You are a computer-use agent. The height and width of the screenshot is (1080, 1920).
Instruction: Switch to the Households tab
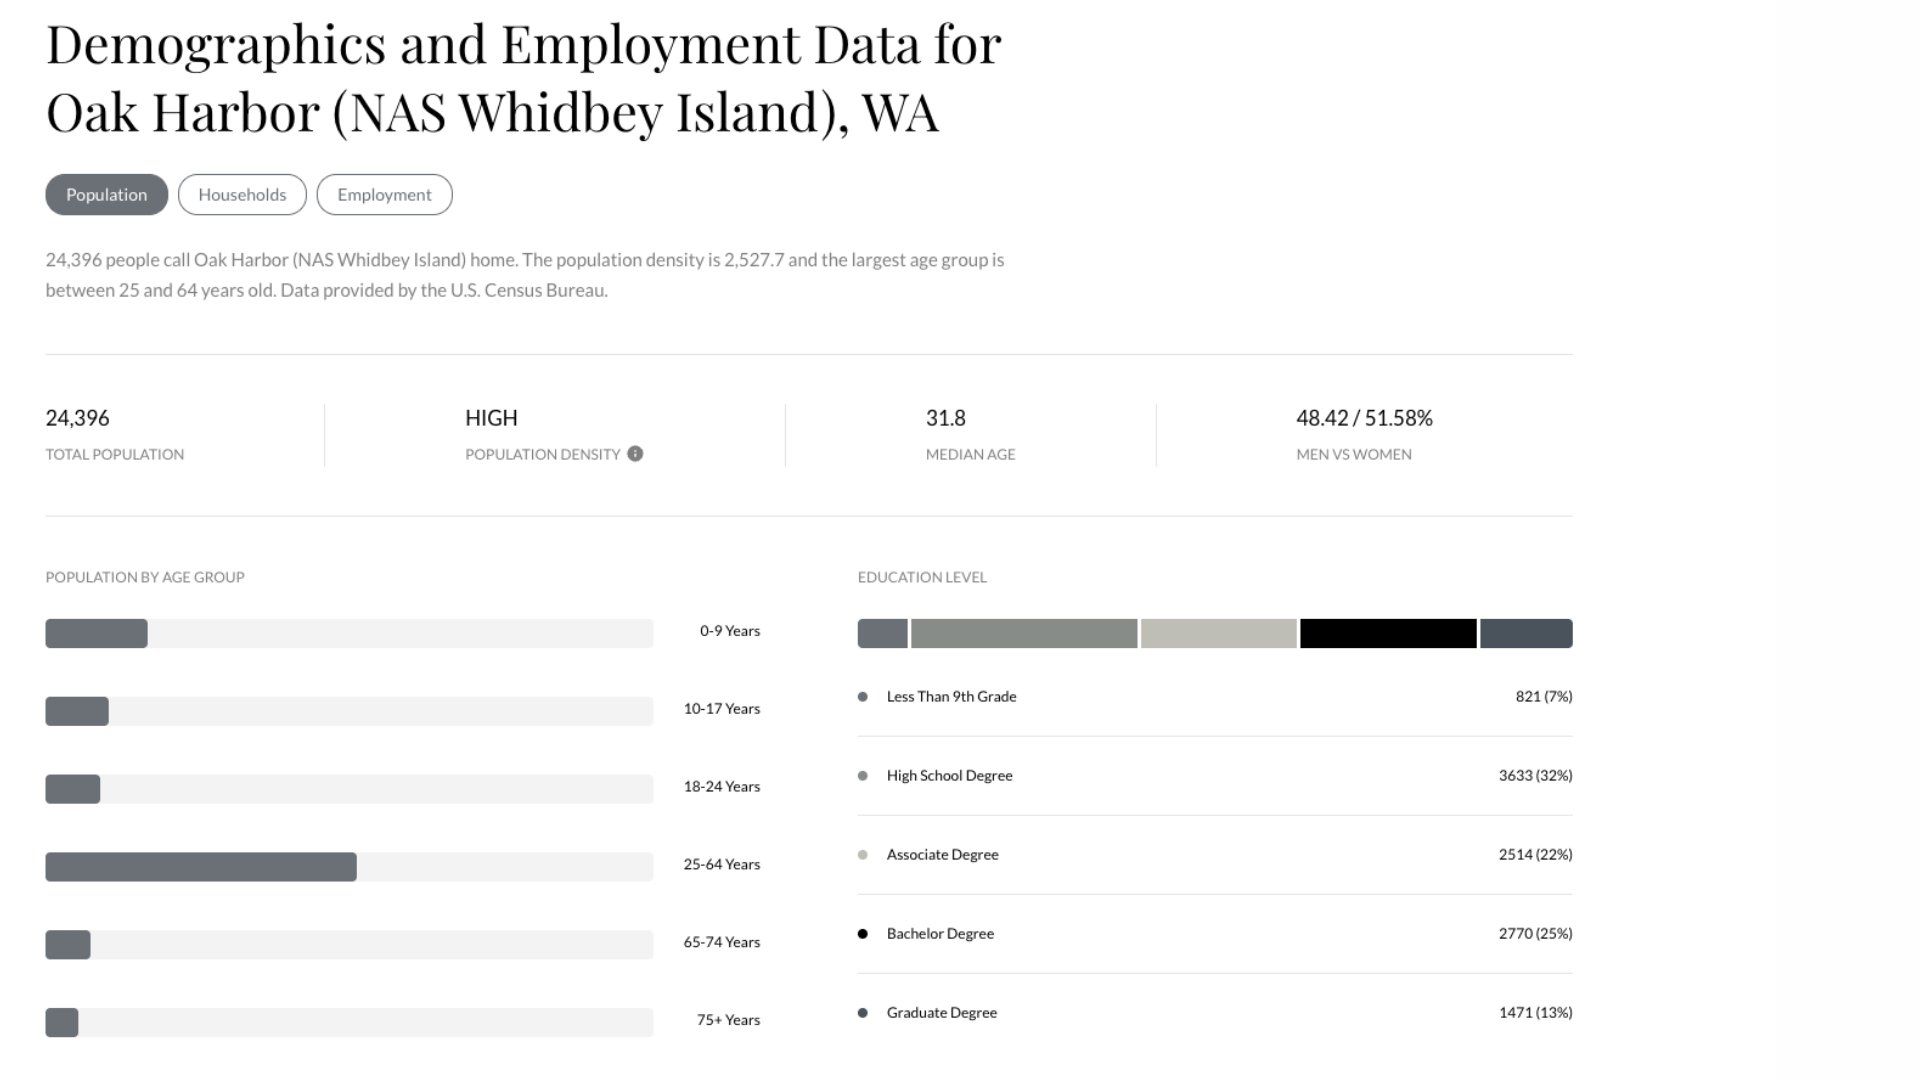(242, 195)
